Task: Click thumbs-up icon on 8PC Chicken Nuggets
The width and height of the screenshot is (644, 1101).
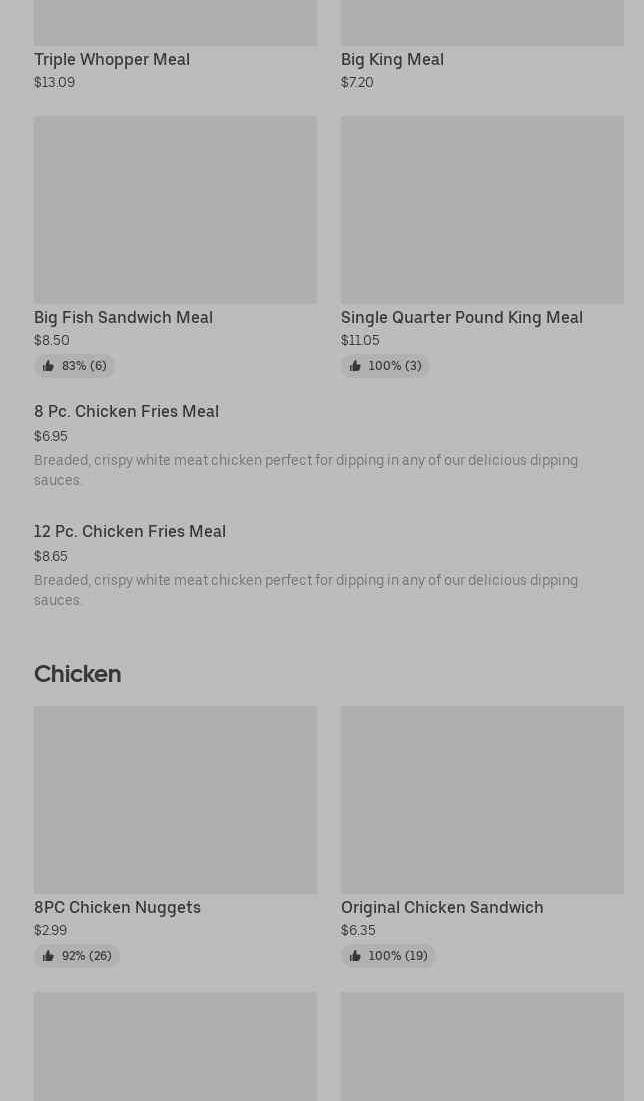Action: click(48, 956)
